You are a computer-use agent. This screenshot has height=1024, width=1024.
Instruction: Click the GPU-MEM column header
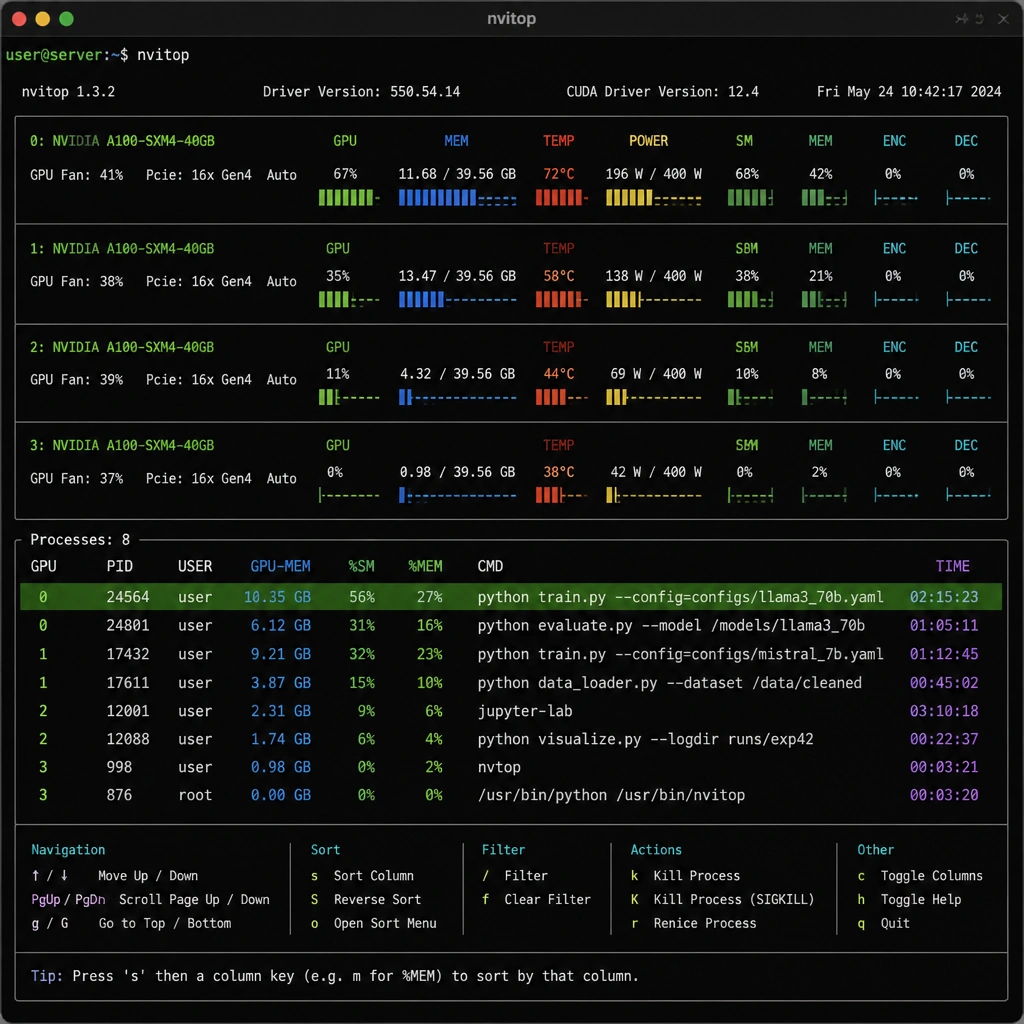click(x=280, y=566)
